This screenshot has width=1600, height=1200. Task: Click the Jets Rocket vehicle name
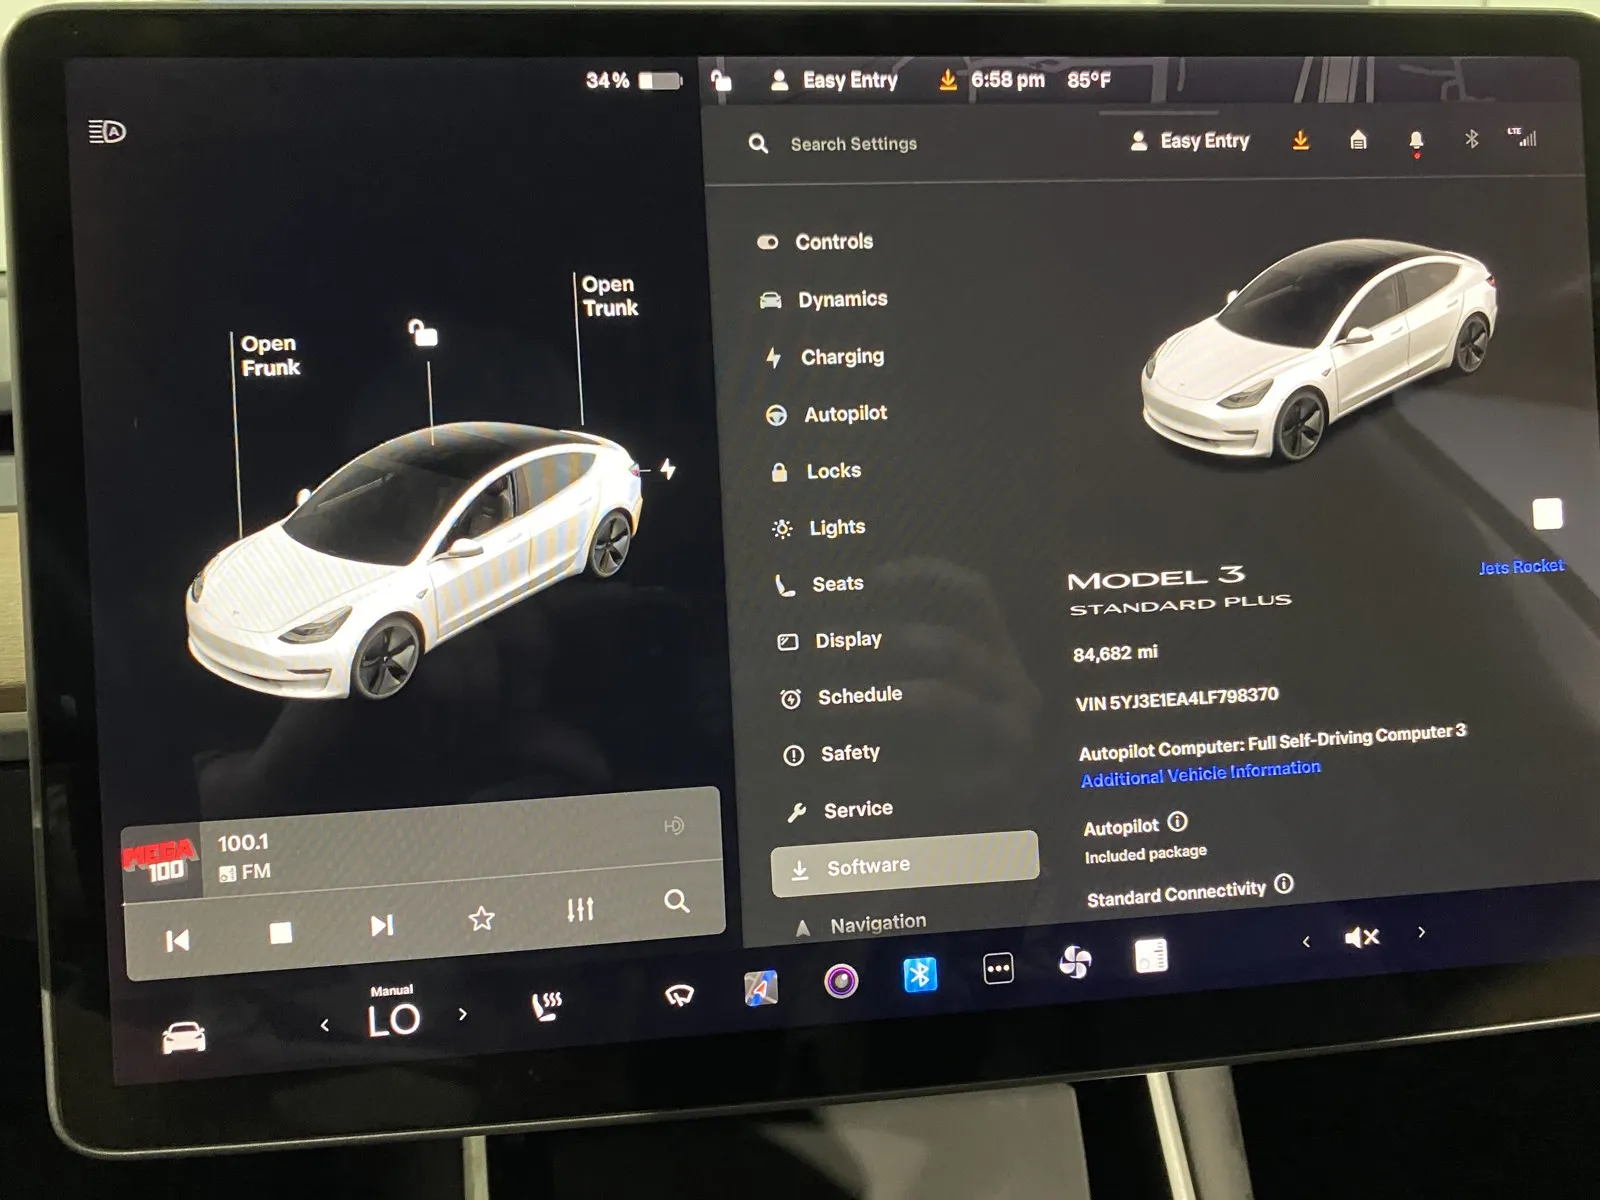1520,565
